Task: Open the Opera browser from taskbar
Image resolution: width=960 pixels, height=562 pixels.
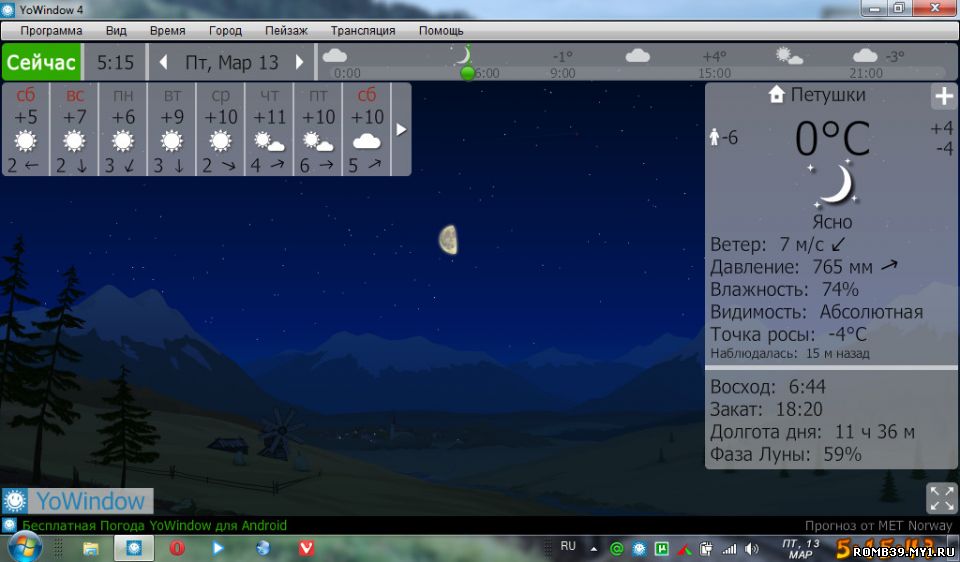Action: click(x=177, y=548)
